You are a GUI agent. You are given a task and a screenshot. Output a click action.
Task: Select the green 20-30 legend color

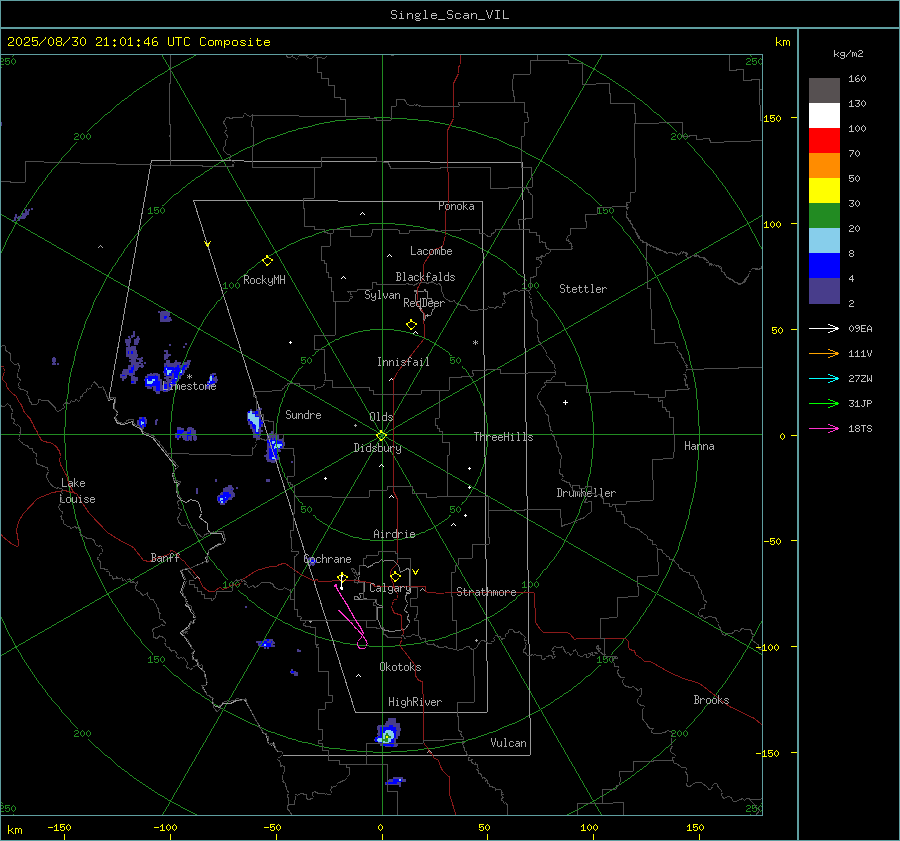tap(824, 215)
